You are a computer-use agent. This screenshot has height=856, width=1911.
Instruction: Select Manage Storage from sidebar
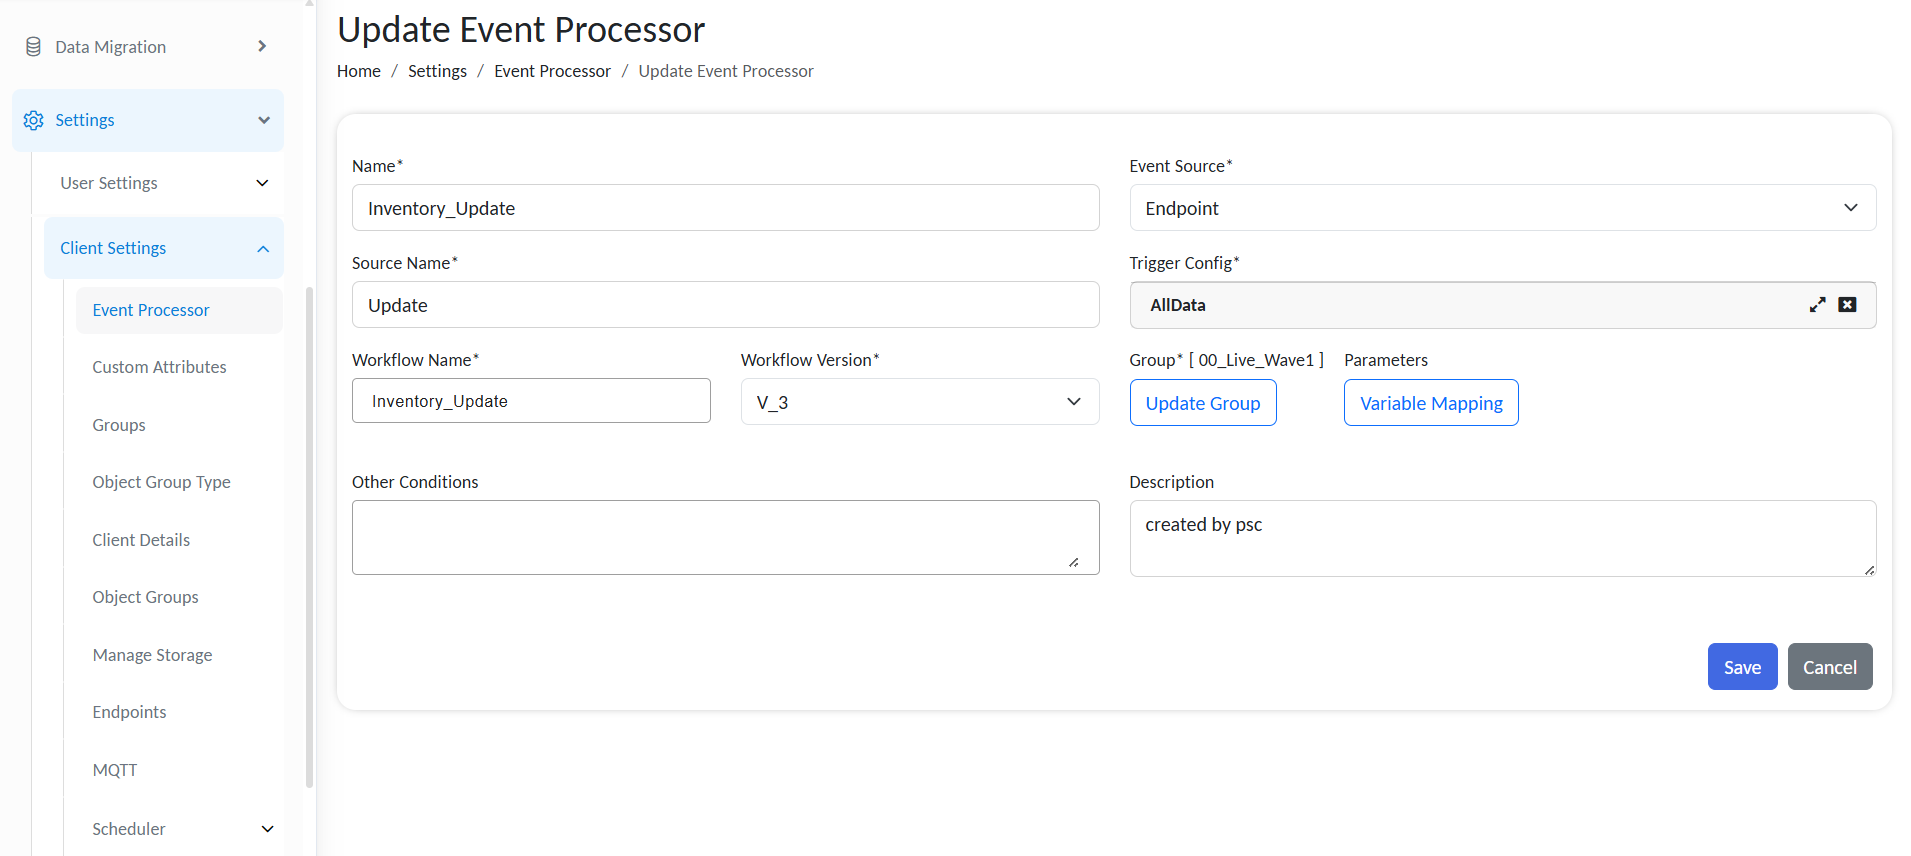click(x=152, y=655)
